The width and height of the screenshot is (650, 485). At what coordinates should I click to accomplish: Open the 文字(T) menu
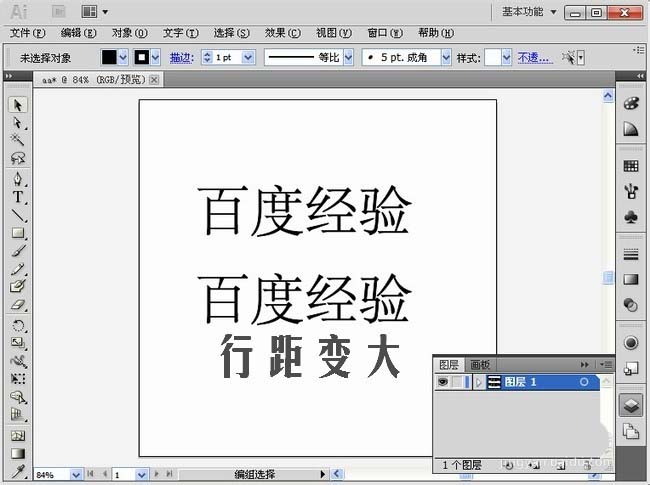click(x=180, y=33)
